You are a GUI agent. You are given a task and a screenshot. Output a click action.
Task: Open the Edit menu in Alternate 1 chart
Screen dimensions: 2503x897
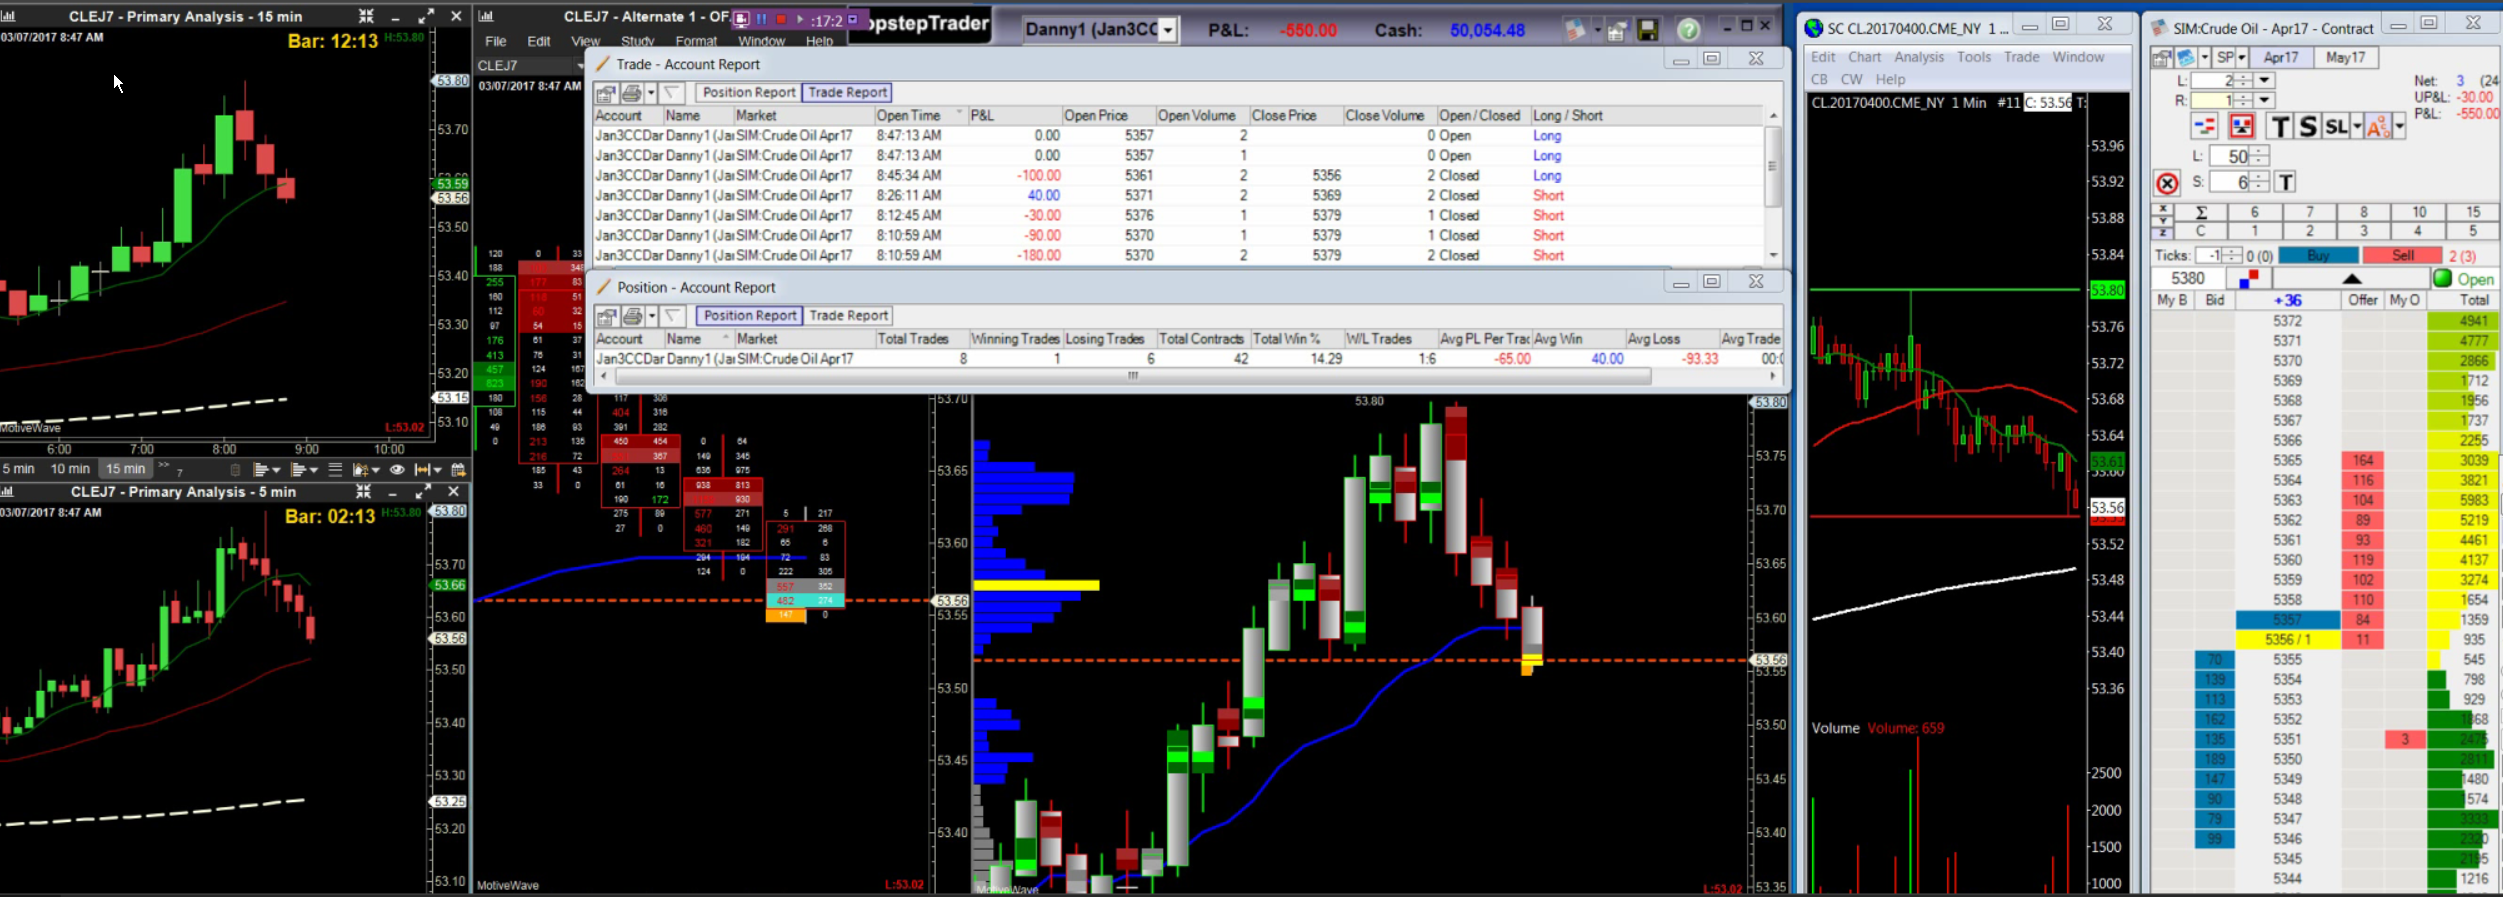539,41
